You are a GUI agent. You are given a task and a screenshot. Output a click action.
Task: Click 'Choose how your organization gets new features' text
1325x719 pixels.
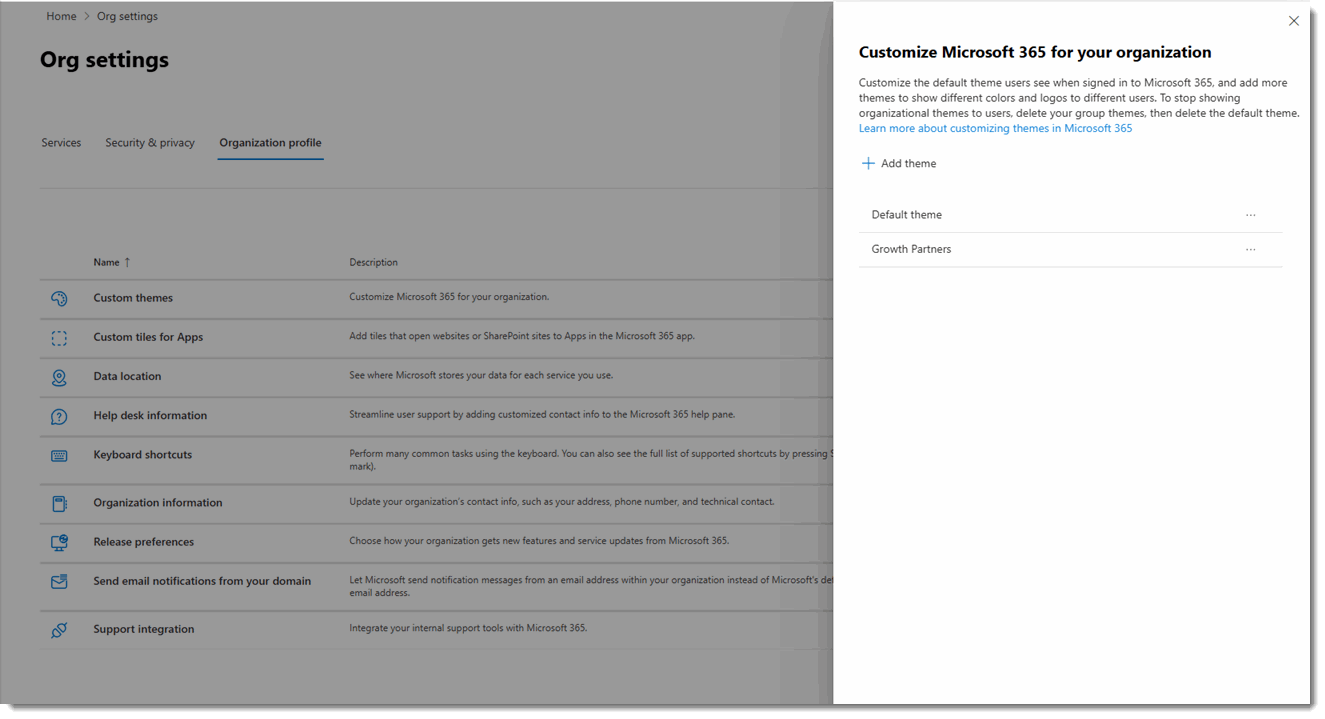click(539, 540)
